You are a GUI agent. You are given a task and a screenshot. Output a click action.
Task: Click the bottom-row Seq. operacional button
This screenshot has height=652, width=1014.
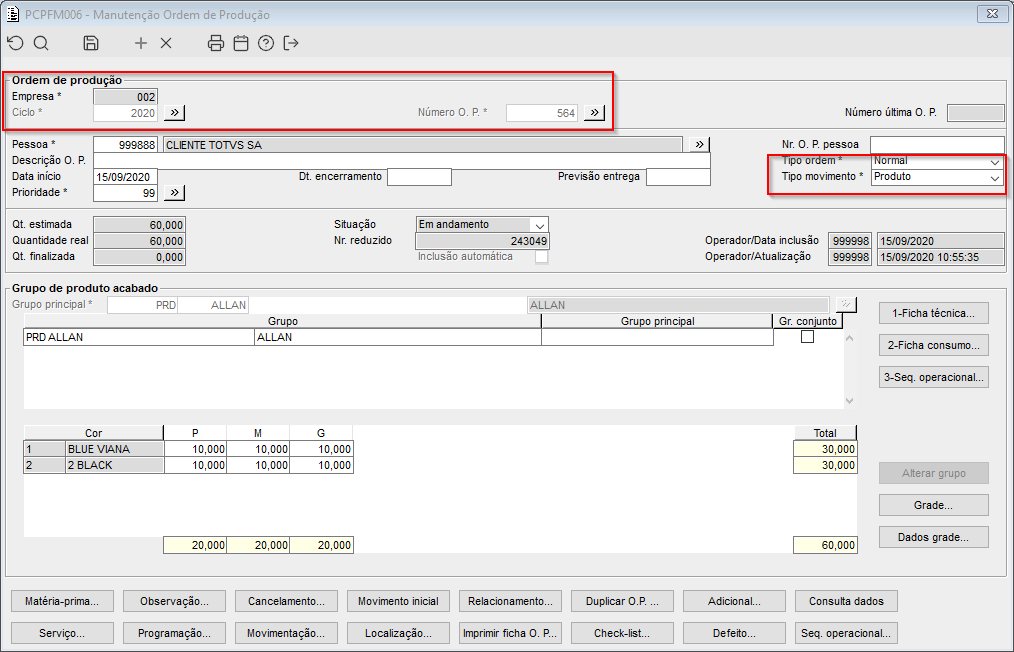tap(846, 633)
